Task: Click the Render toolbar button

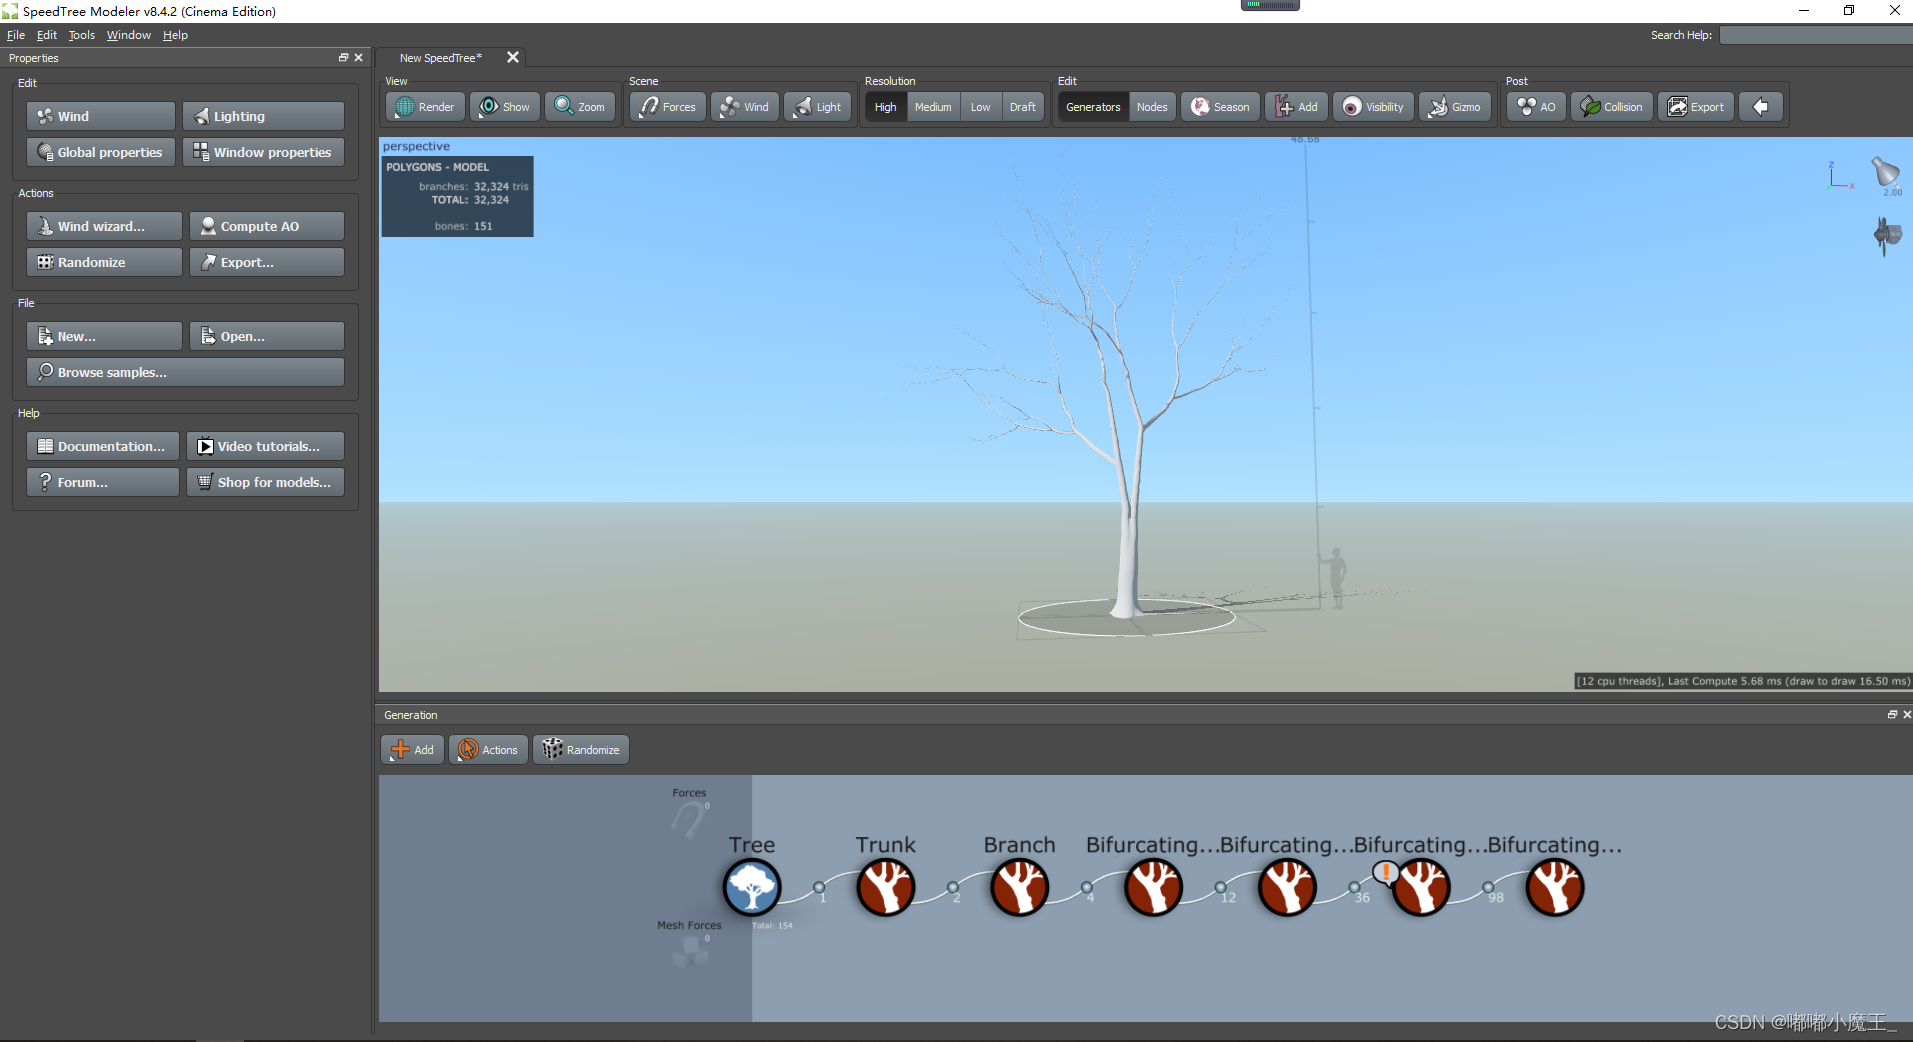Action: 425,107
